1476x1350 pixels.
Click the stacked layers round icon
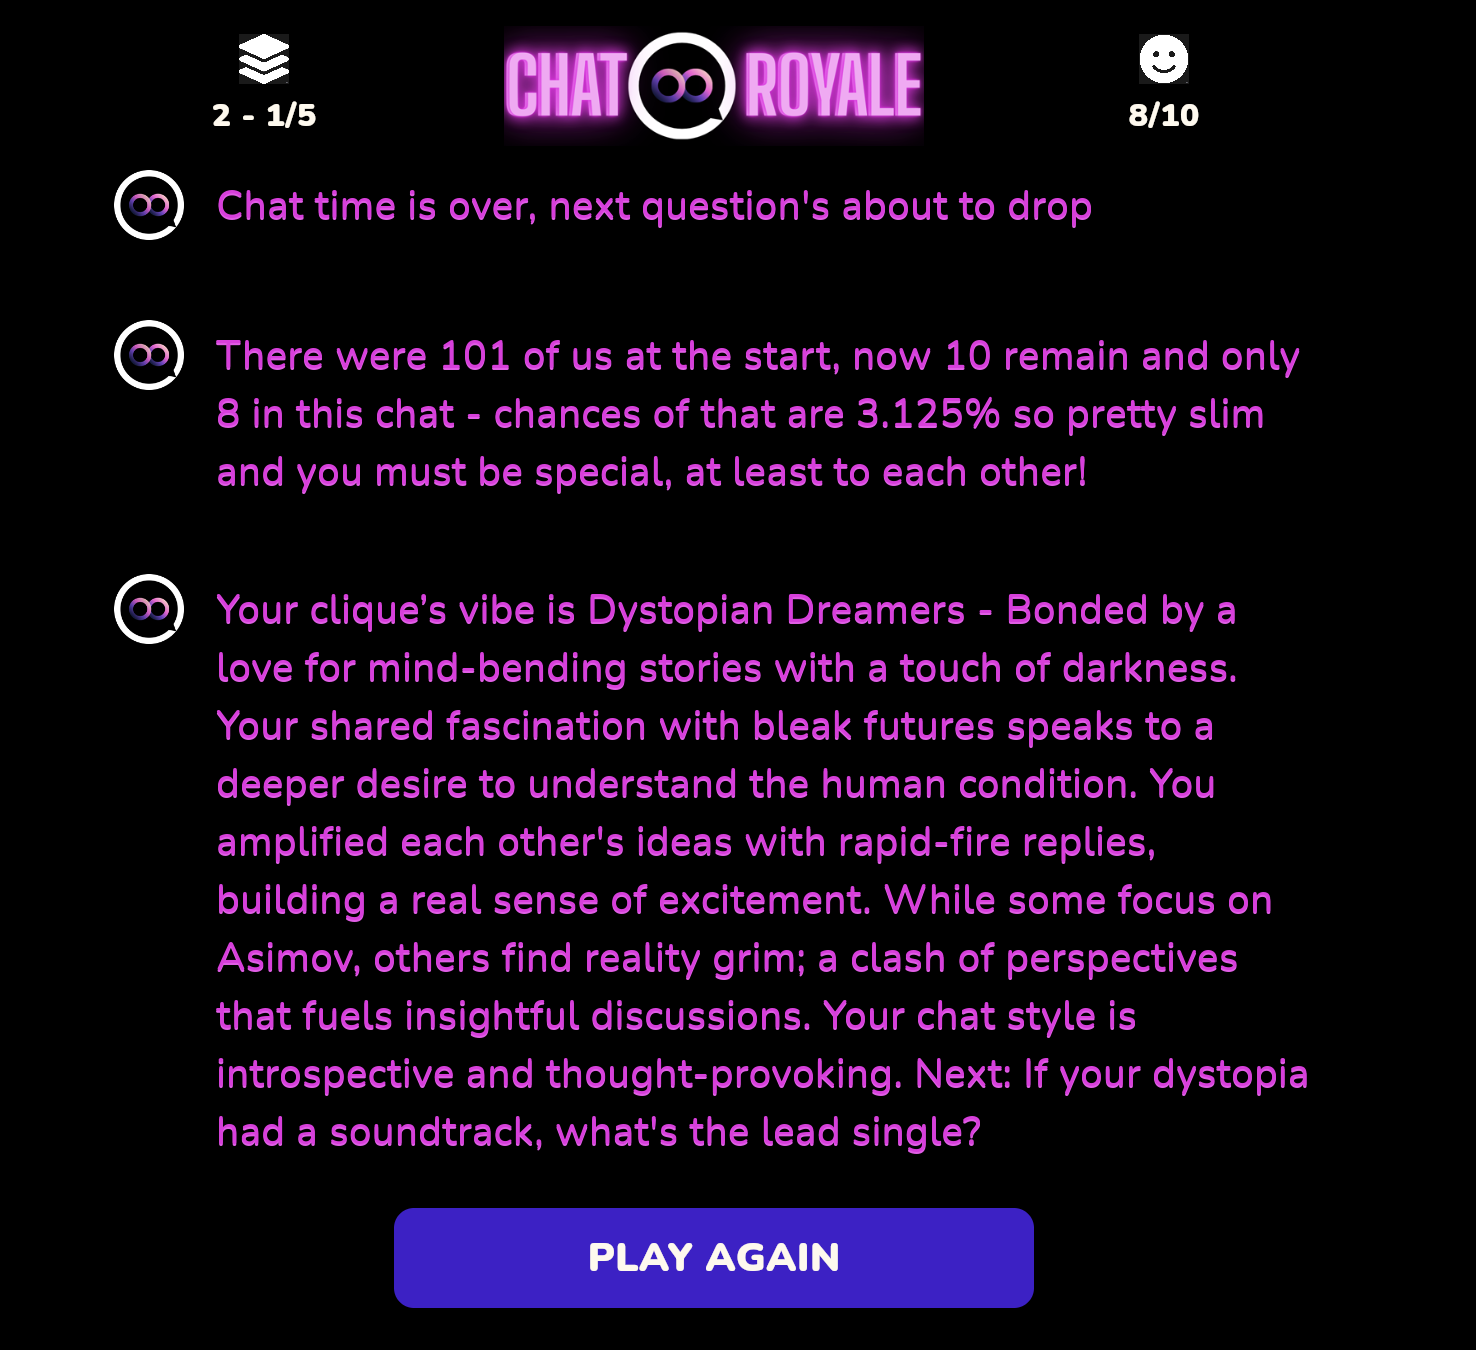pos(264,59)
